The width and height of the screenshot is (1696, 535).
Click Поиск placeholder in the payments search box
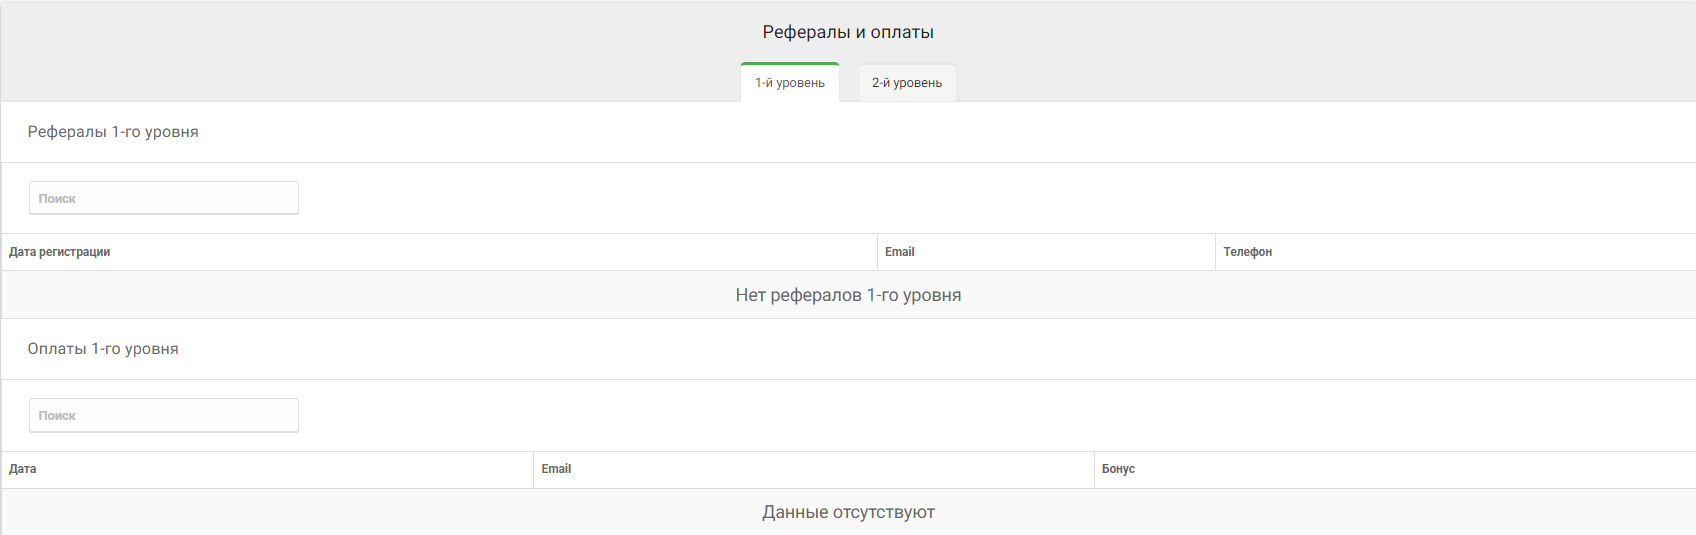(x=58, y=415)
